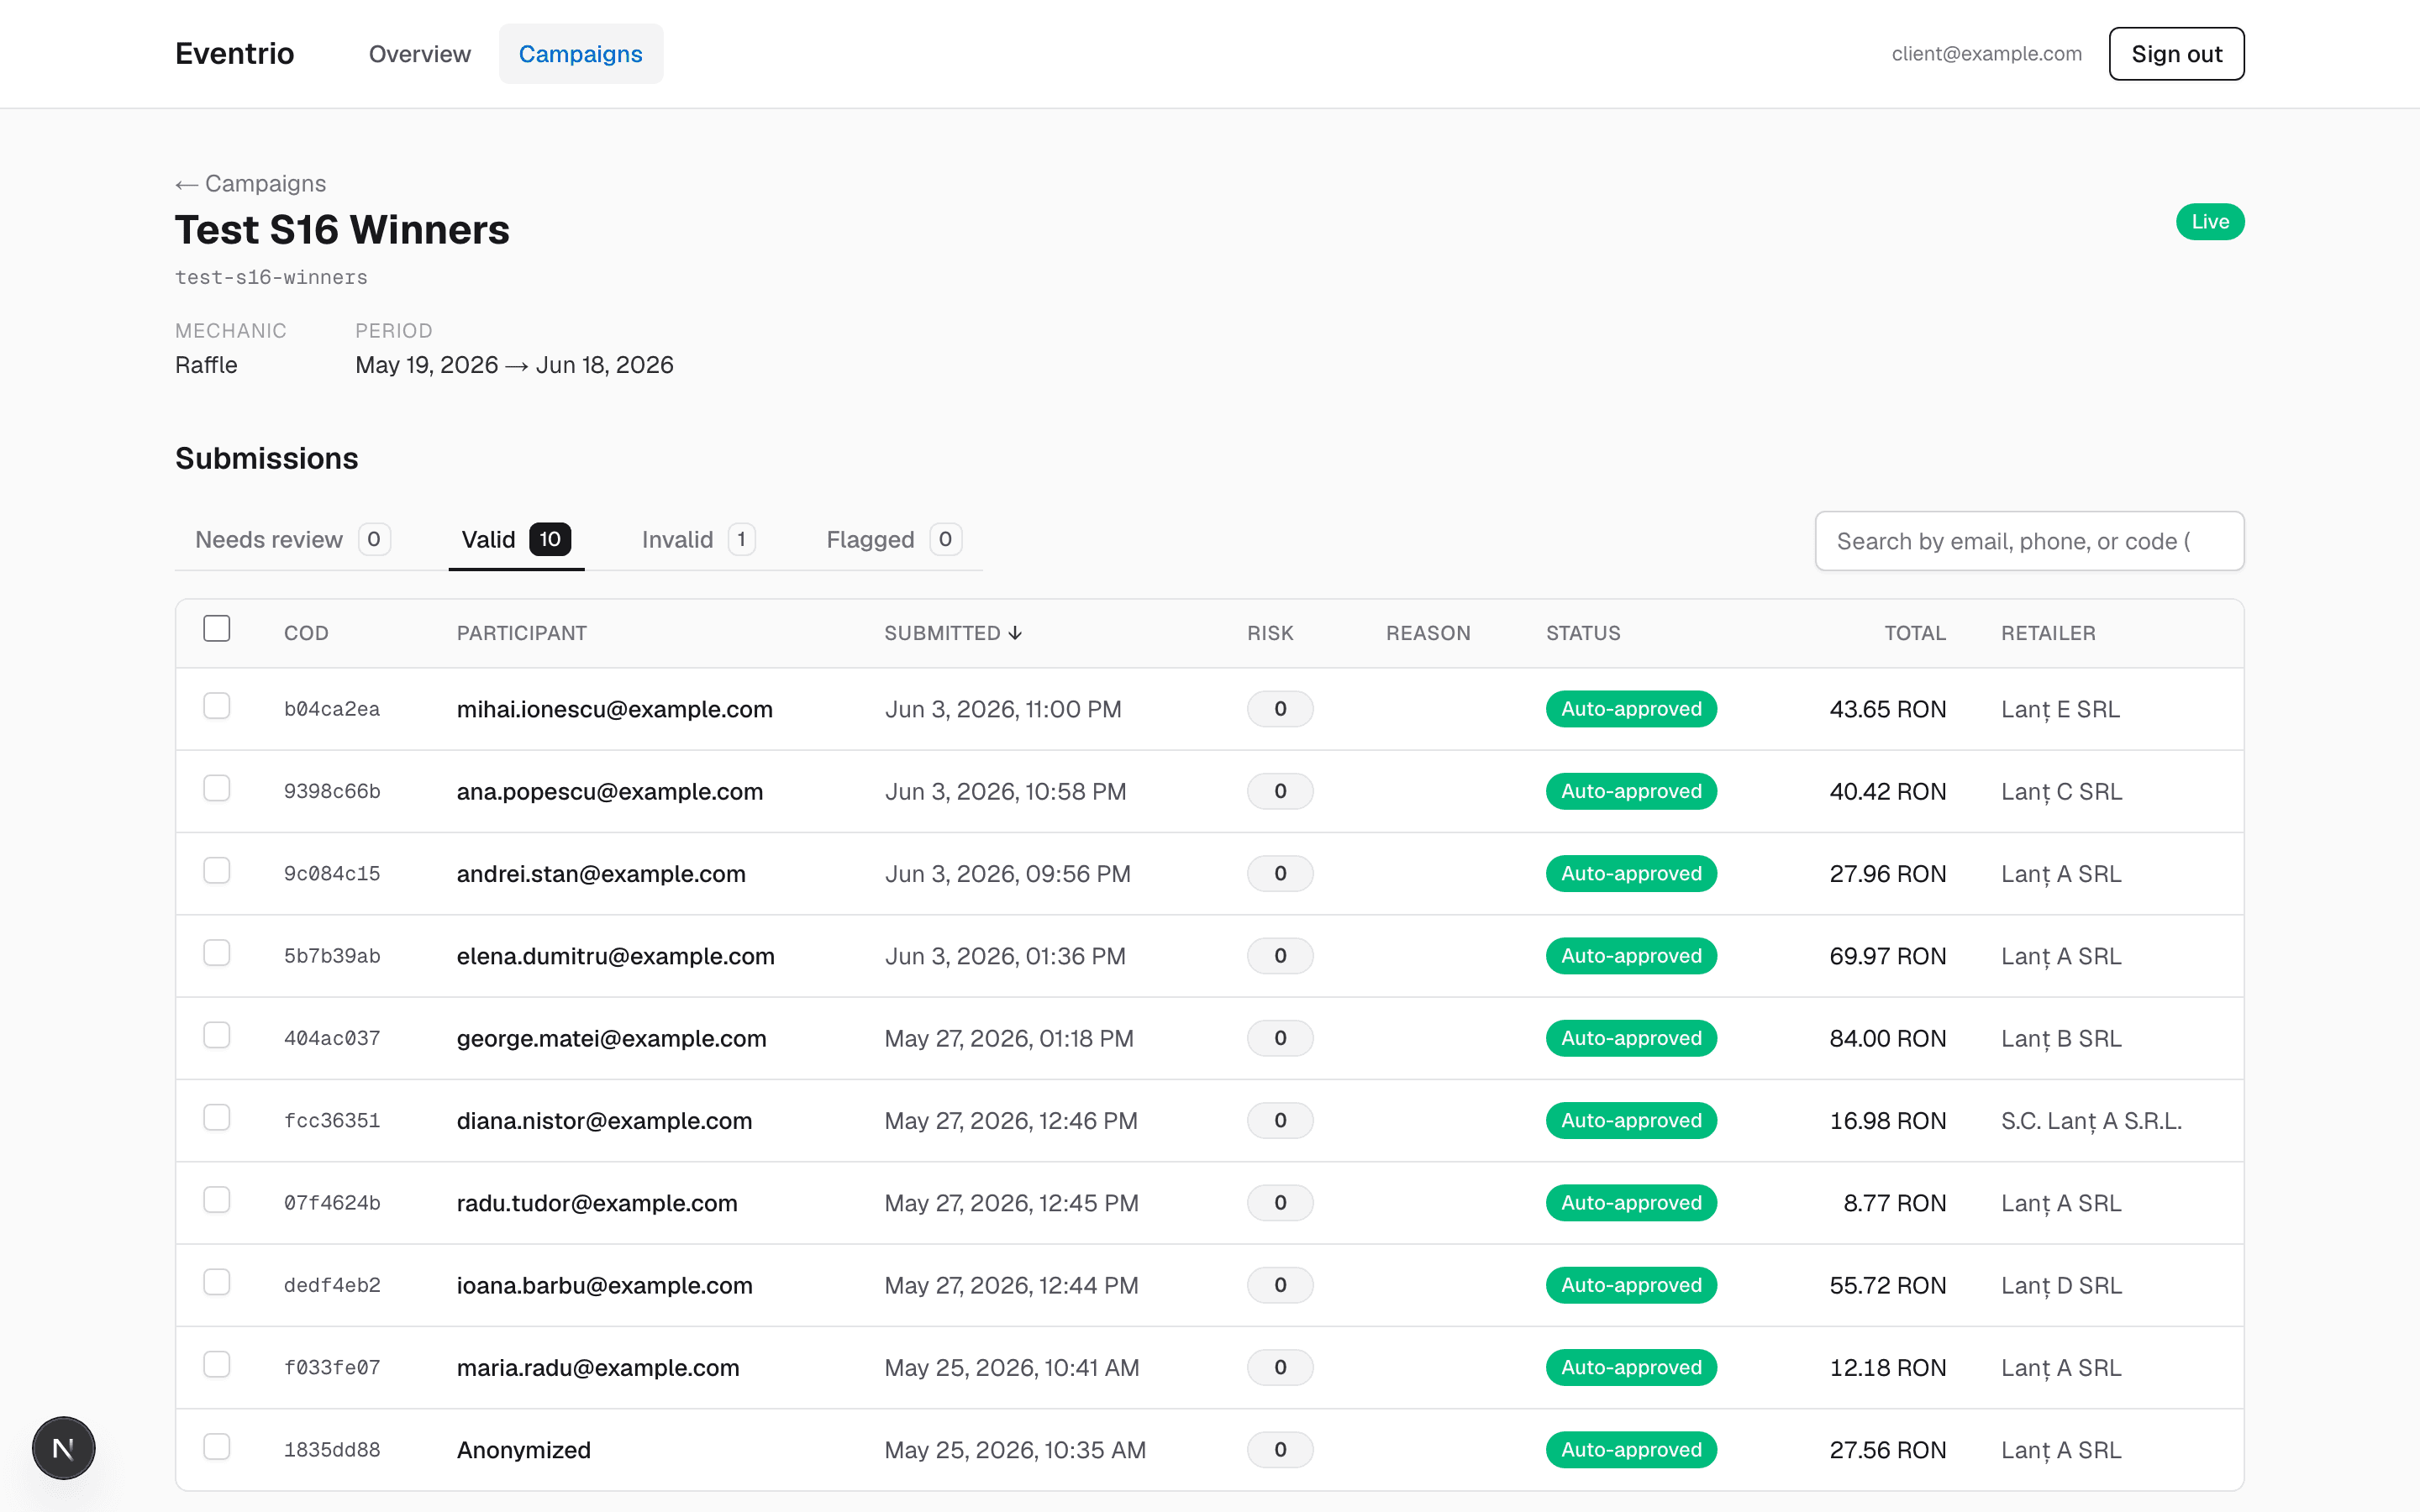Viewport: 2420px width, 1512px height.
Task: Check the box for george.matei row
Action: [217, 1035]
